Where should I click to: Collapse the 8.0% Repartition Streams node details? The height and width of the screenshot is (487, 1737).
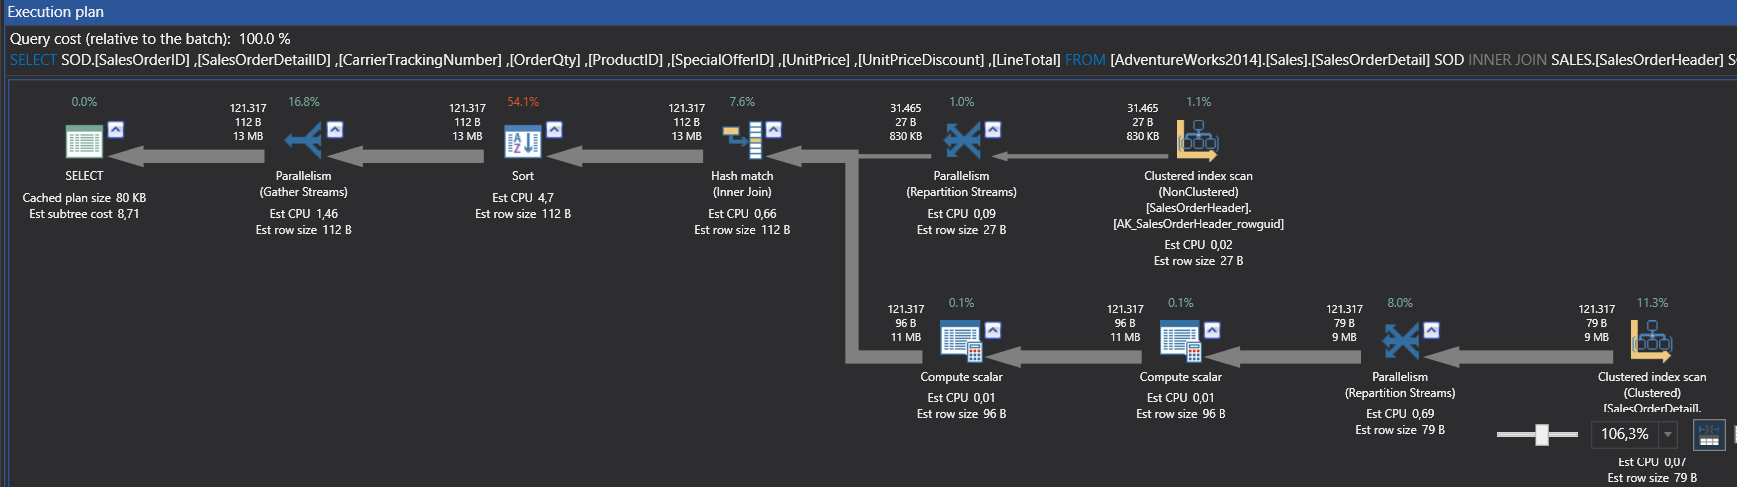[1431, 330]
